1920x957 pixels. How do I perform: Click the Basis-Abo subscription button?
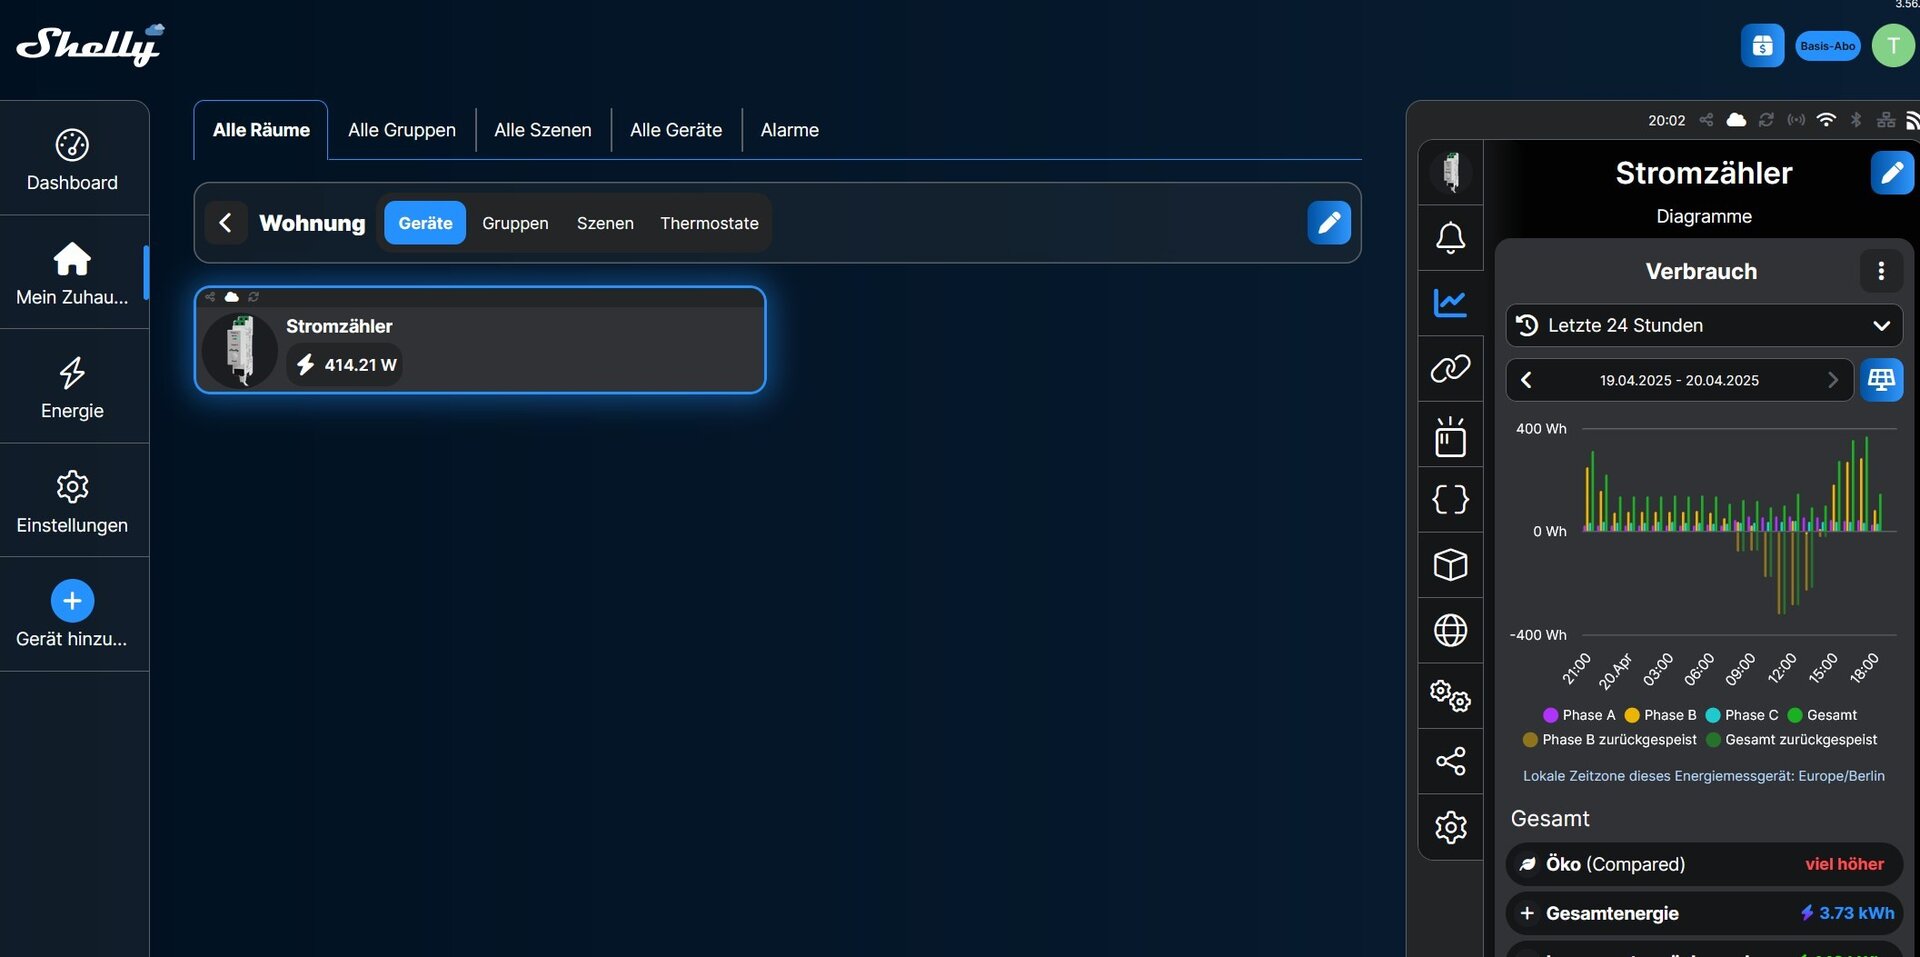1827,46
